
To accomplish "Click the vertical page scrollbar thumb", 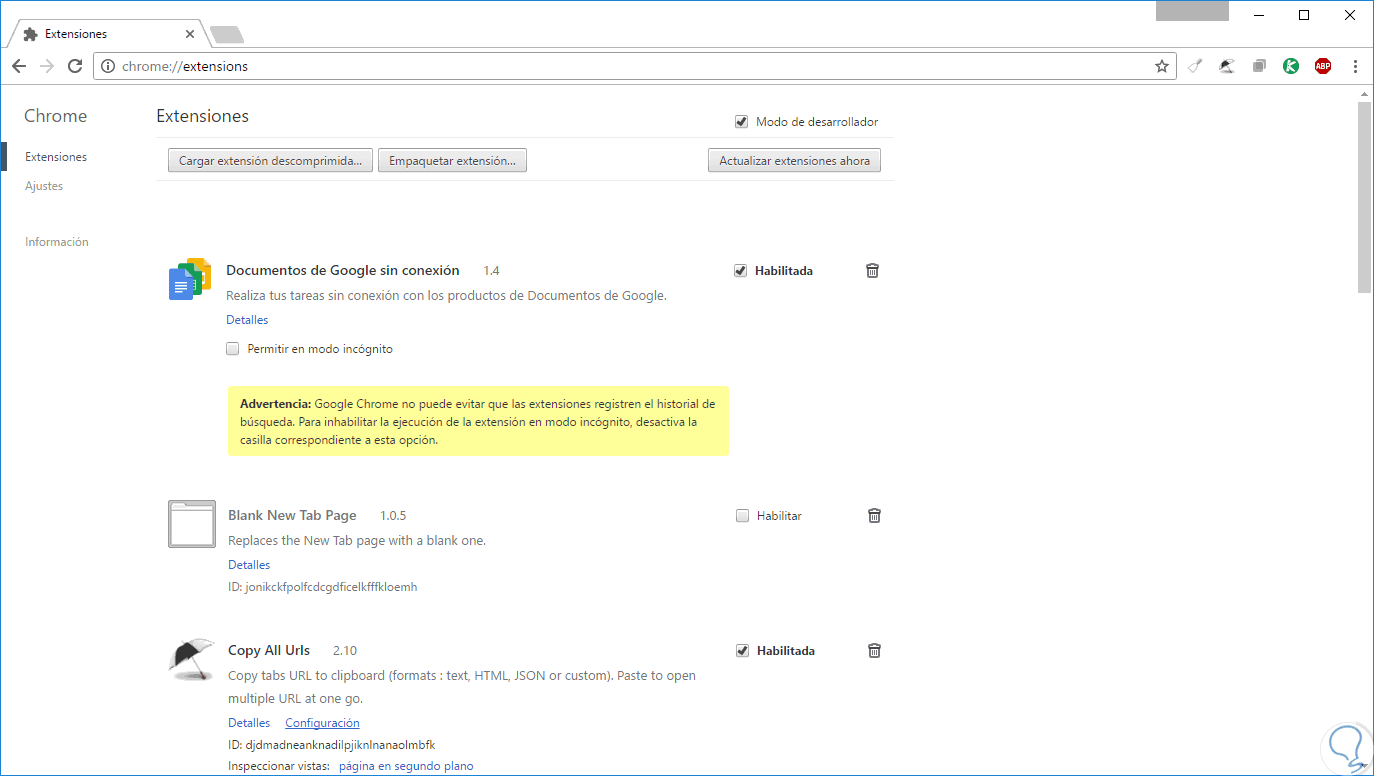I will [1364, 196].
